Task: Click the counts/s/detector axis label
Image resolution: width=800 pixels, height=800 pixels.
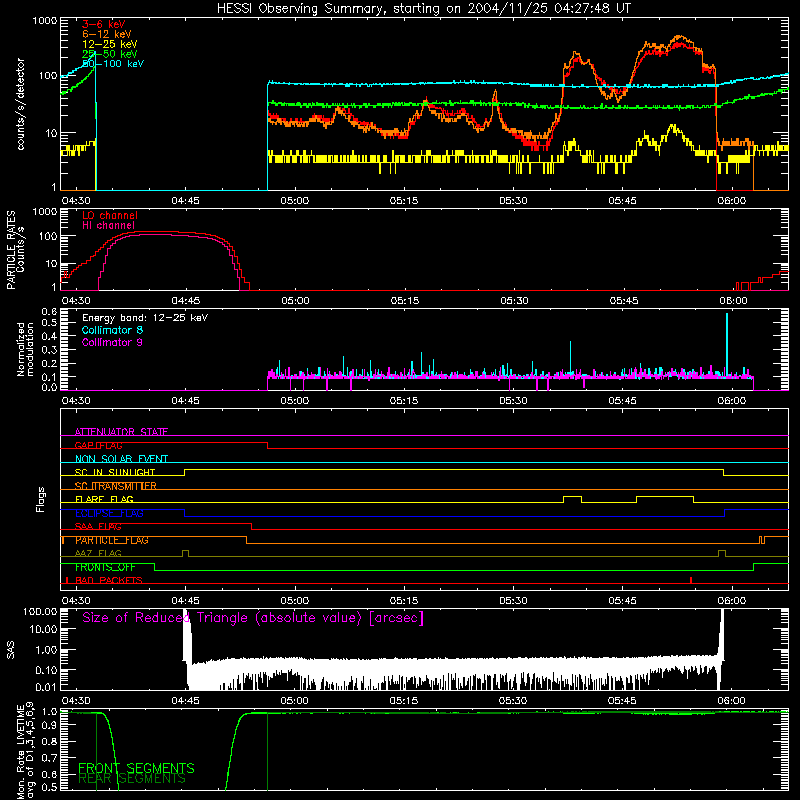Action: click(20, 104)
